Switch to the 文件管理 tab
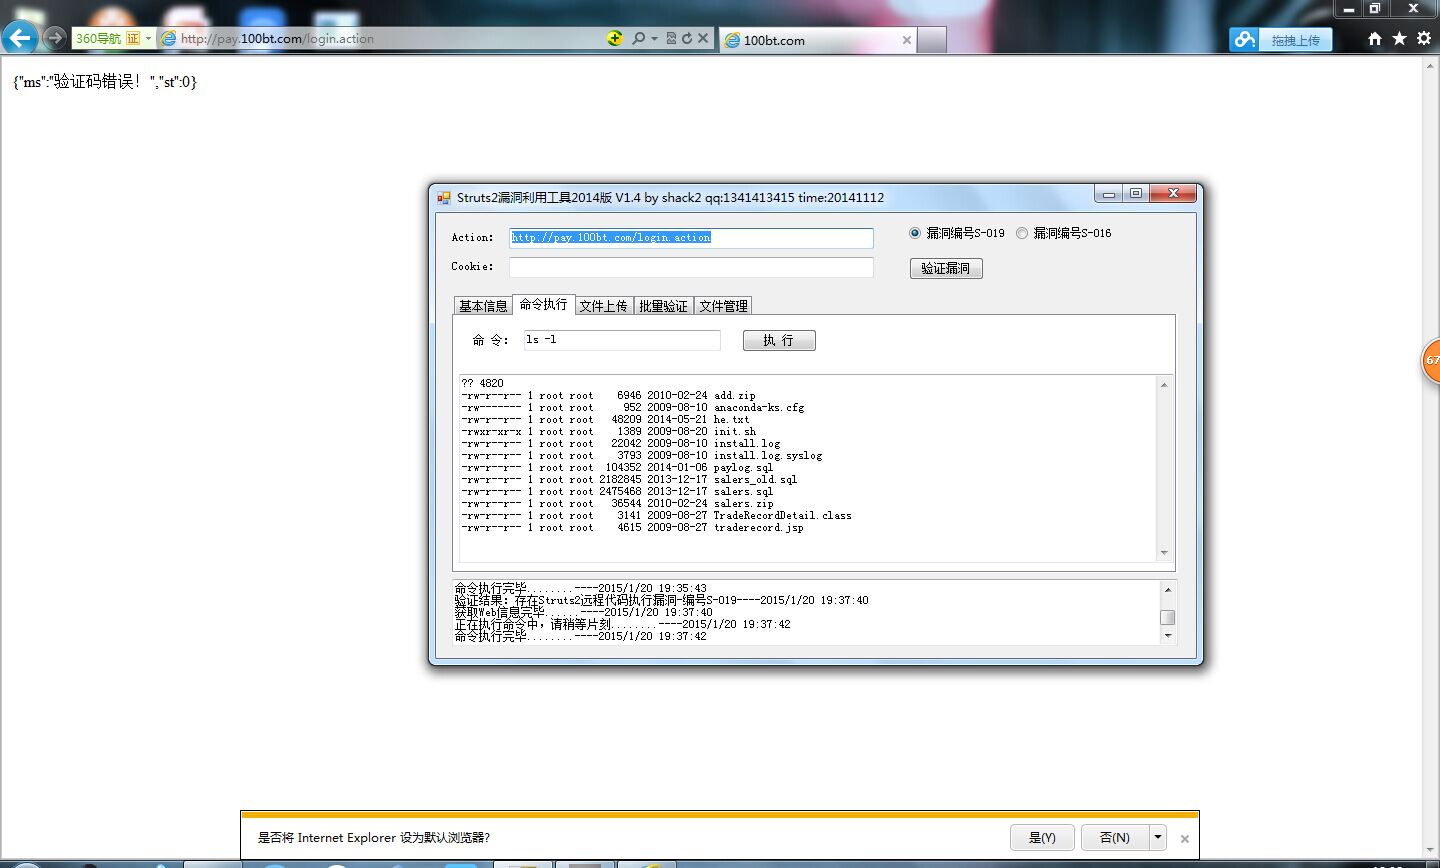1440x868 pixels. [723, 306]
